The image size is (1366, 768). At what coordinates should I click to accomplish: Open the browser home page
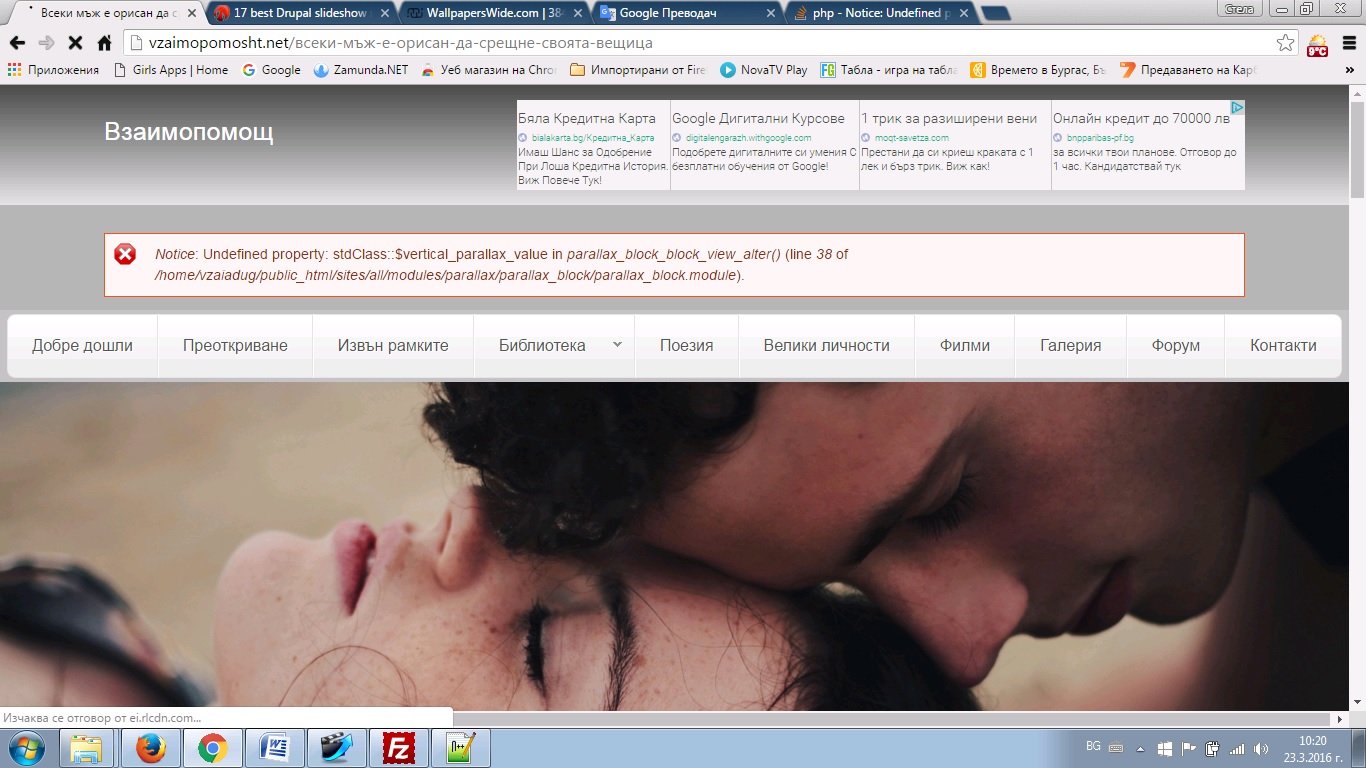point(104,43)
